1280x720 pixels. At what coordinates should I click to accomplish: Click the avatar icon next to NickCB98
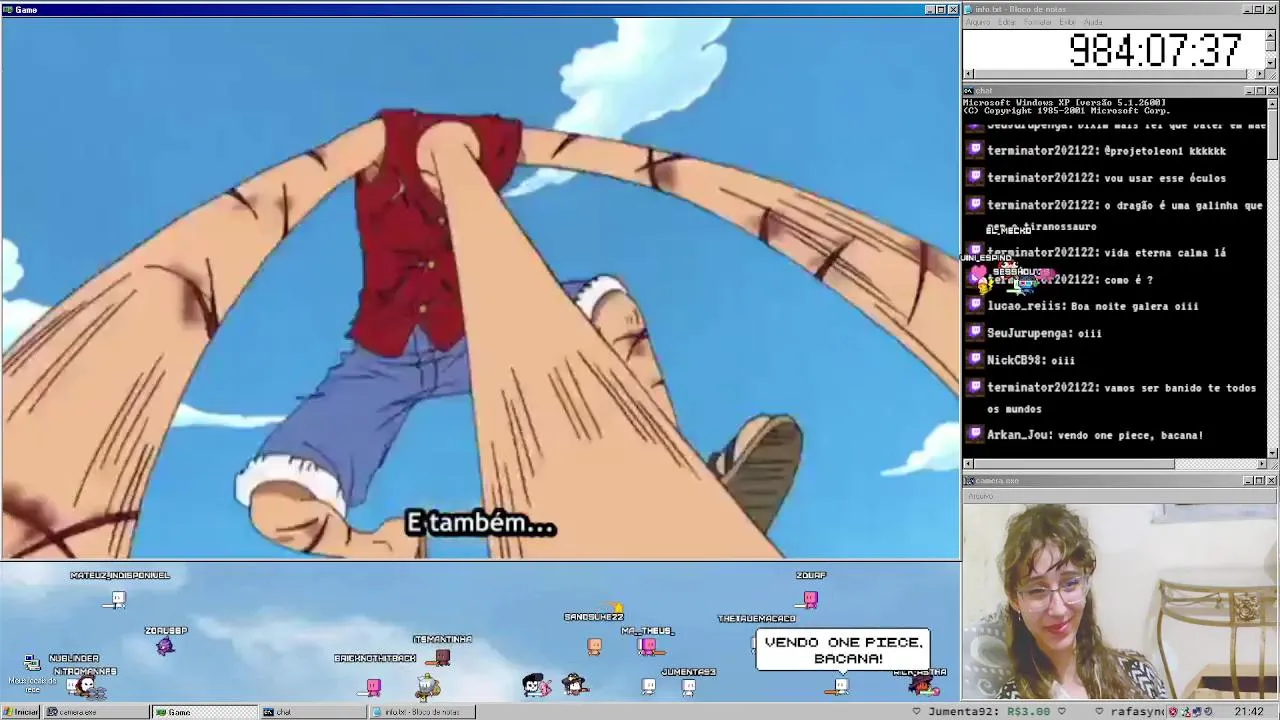tap(975, 359)
